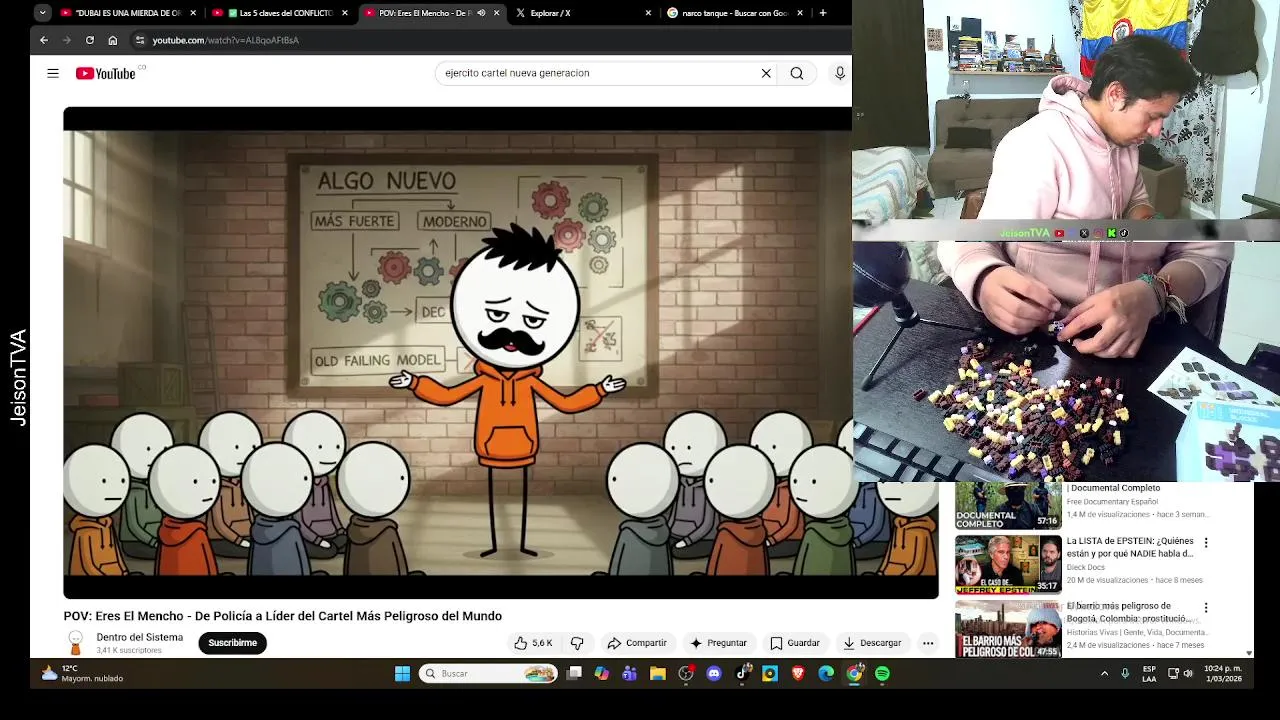The image size is (1280, 720).
Task: Open a new browser tab
Action: point(823,13)
